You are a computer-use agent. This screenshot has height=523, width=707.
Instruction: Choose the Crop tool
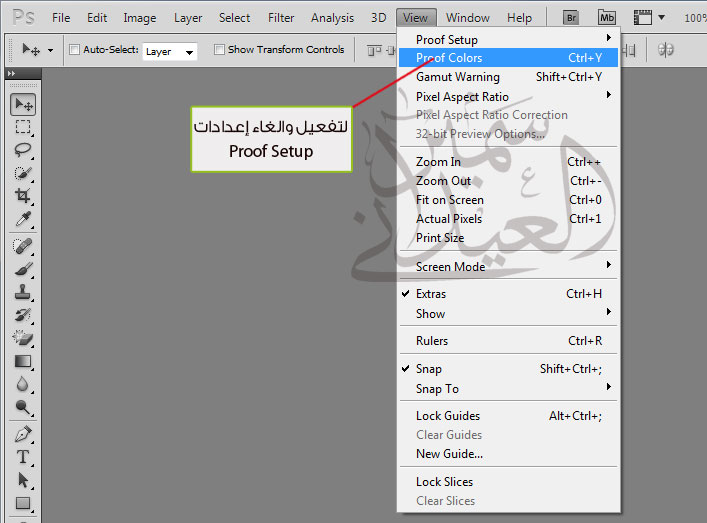point(23,196)
